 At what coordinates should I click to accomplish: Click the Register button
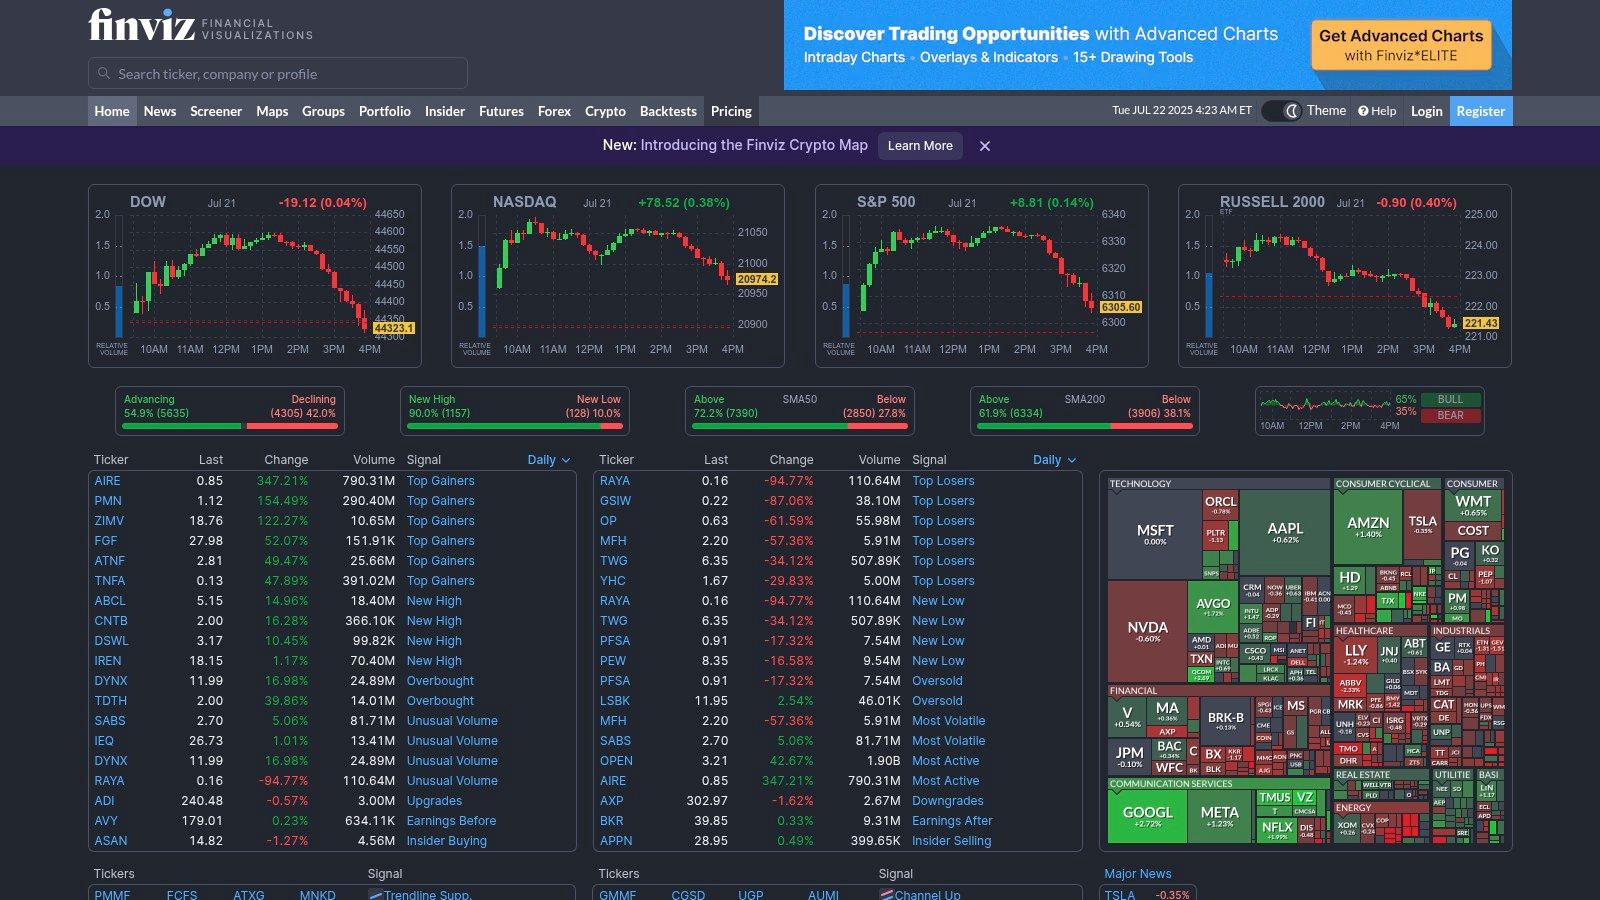point(1480,111)
